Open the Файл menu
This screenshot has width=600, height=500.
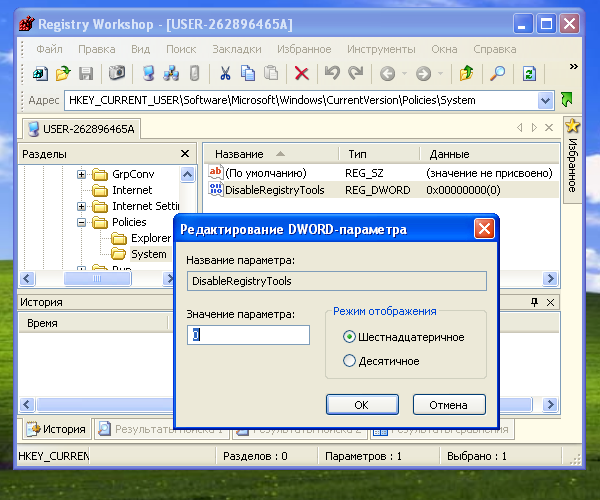click(49, 49)
